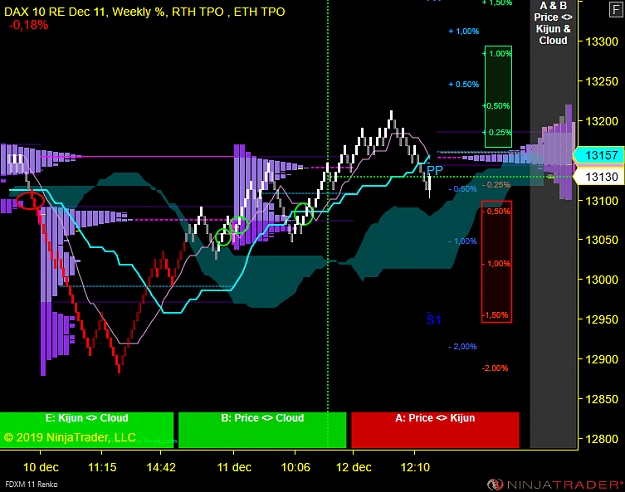Viewport: 625px width, 492px height.
Task: Click the FDXM 11 Renko label
Action: [x=31, y=484]
